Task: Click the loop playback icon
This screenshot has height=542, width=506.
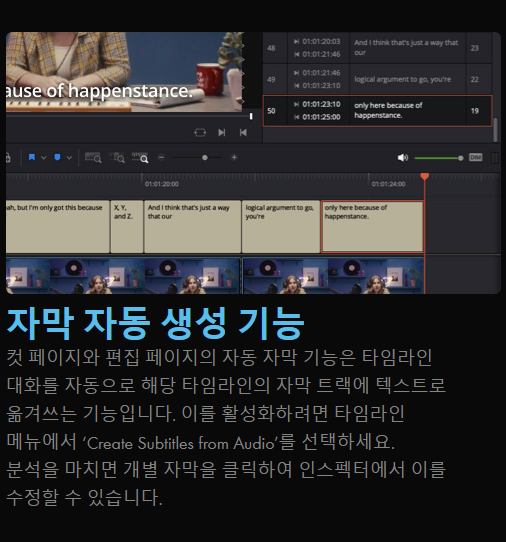Action: point(200,133)
